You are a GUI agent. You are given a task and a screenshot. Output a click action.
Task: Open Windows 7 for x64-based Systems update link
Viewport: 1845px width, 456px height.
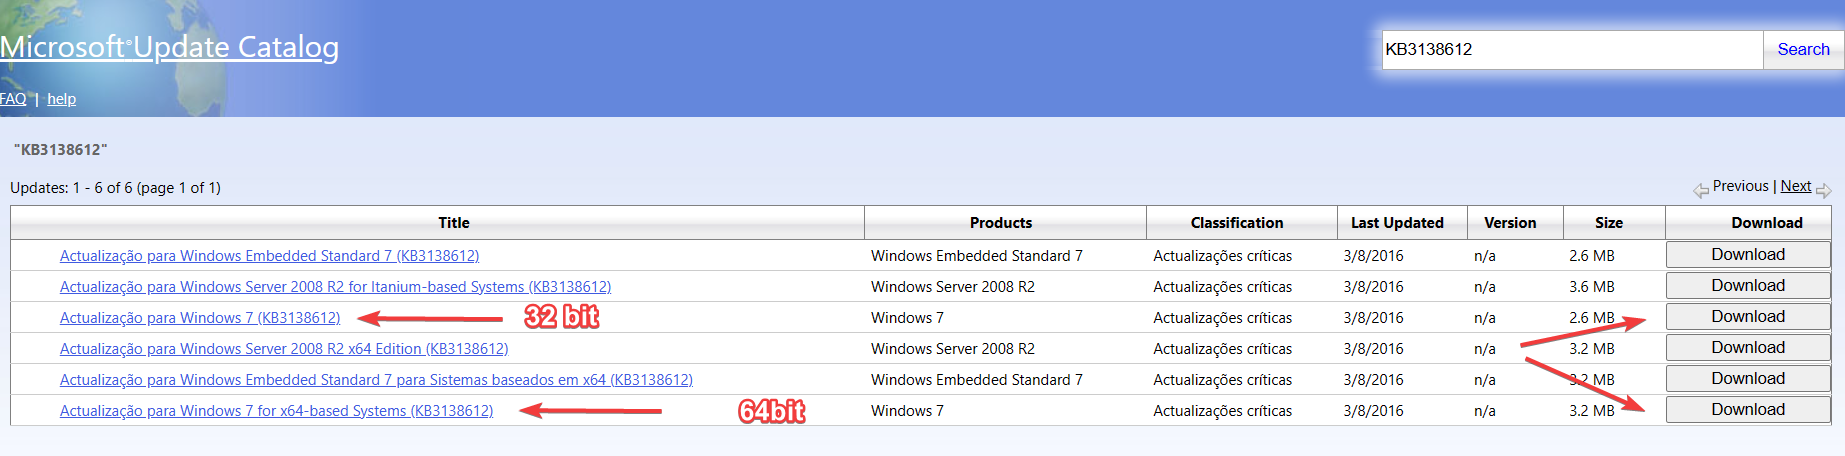[x=276, y=411]
